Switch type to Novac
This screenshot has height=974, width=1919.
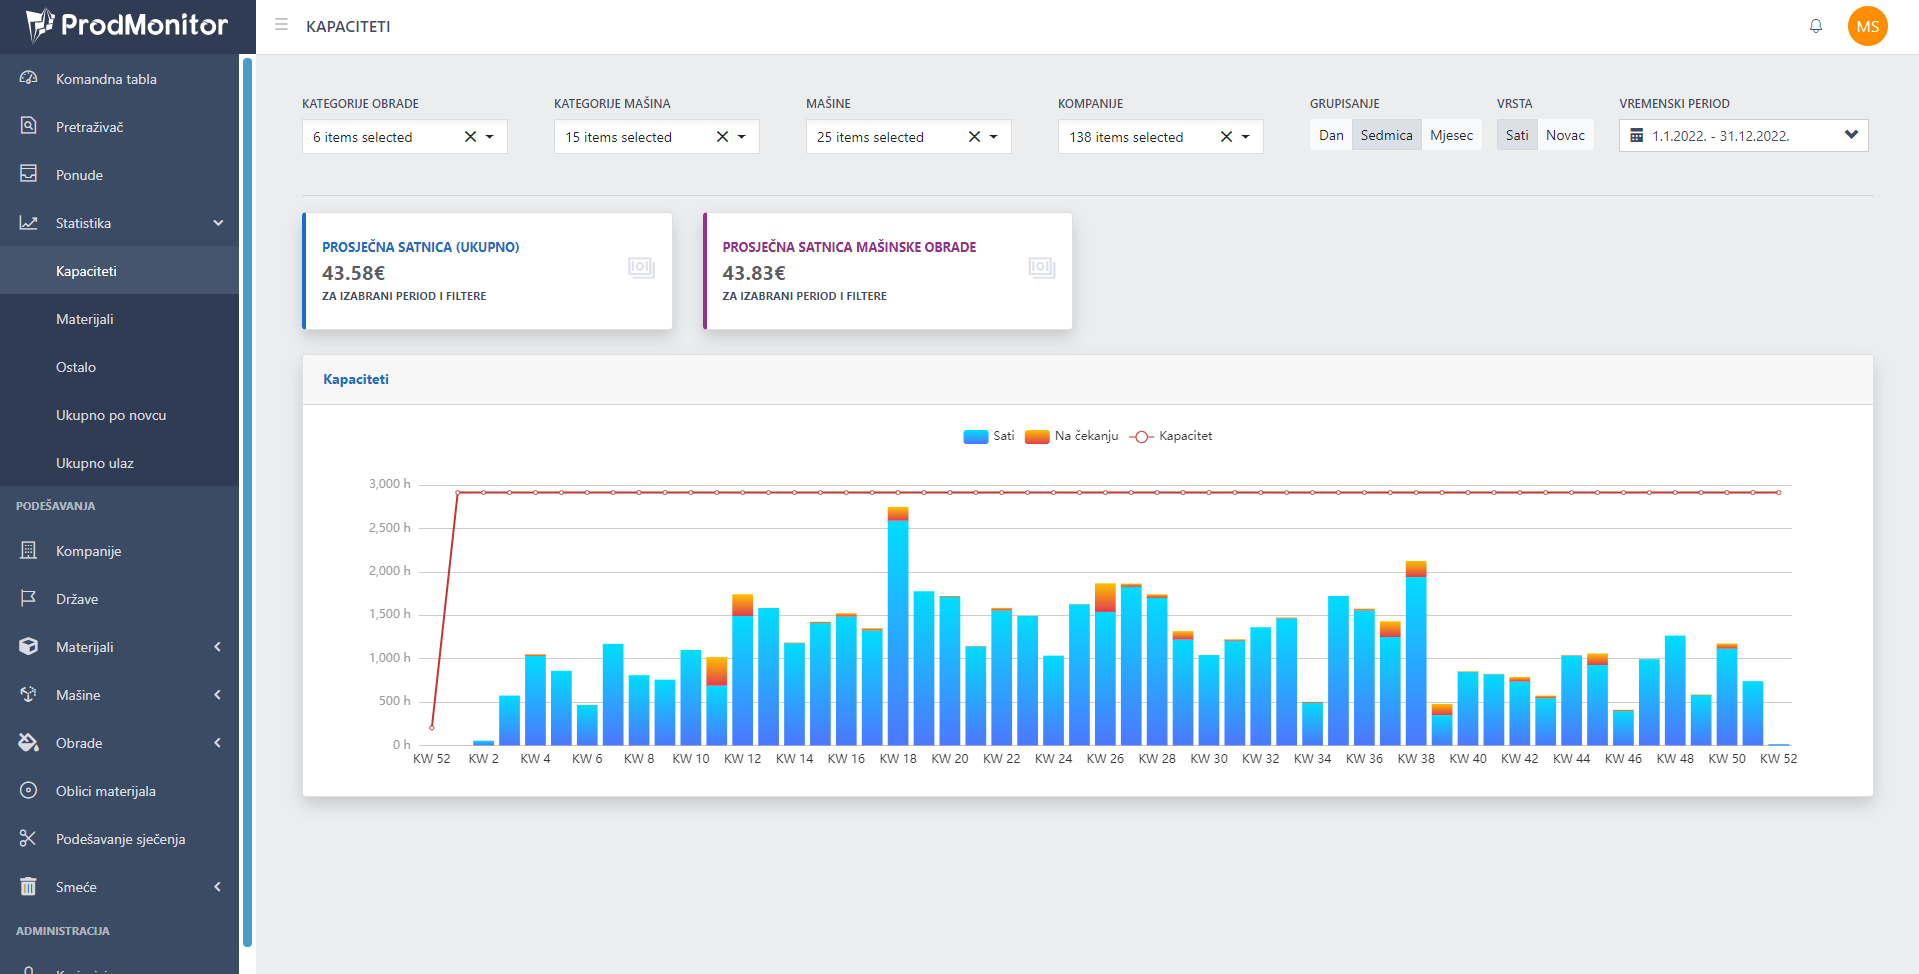[x=1564, y=135]
